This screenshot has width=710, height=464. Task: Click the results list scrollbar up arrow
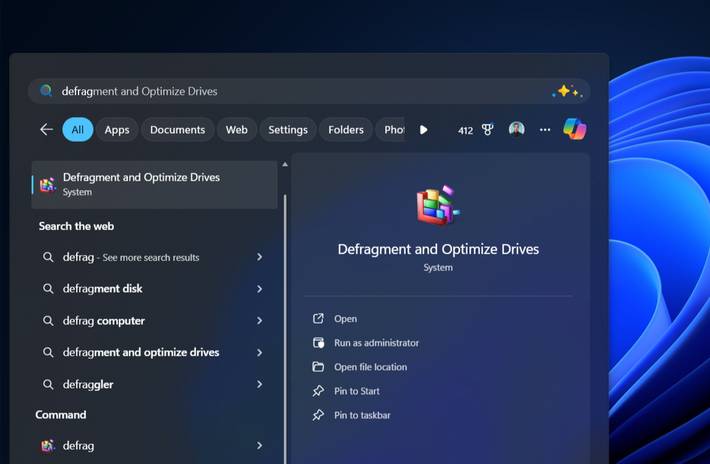click(x=285, y=164)
